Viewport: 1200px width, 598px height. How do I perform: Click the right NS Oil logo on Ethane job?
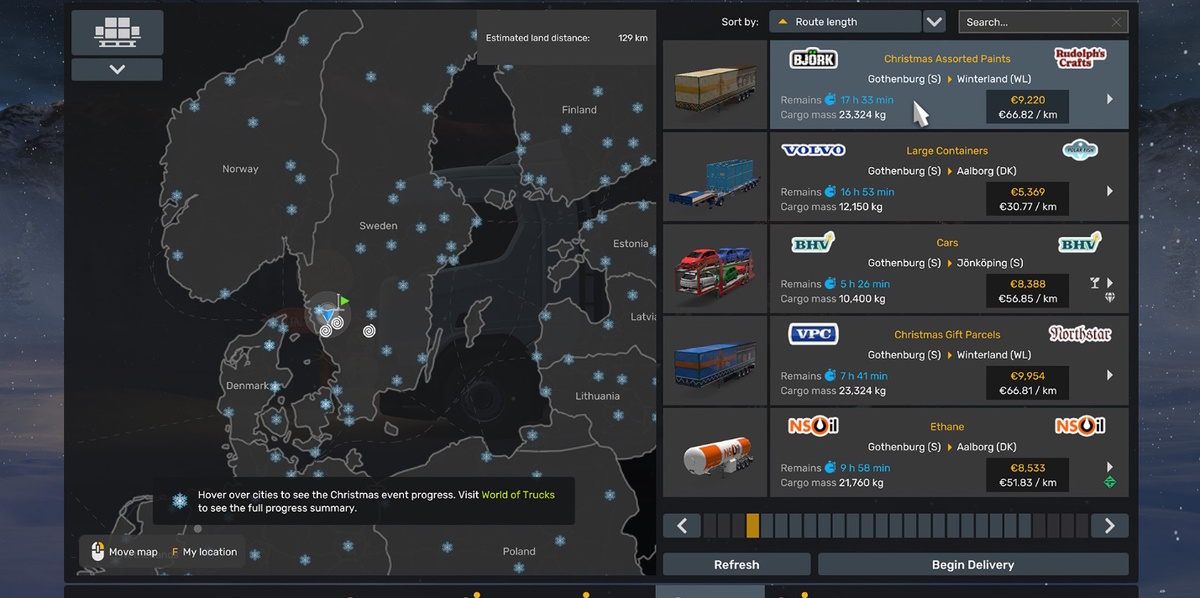pyautogui.click(x=1080, y=426)
